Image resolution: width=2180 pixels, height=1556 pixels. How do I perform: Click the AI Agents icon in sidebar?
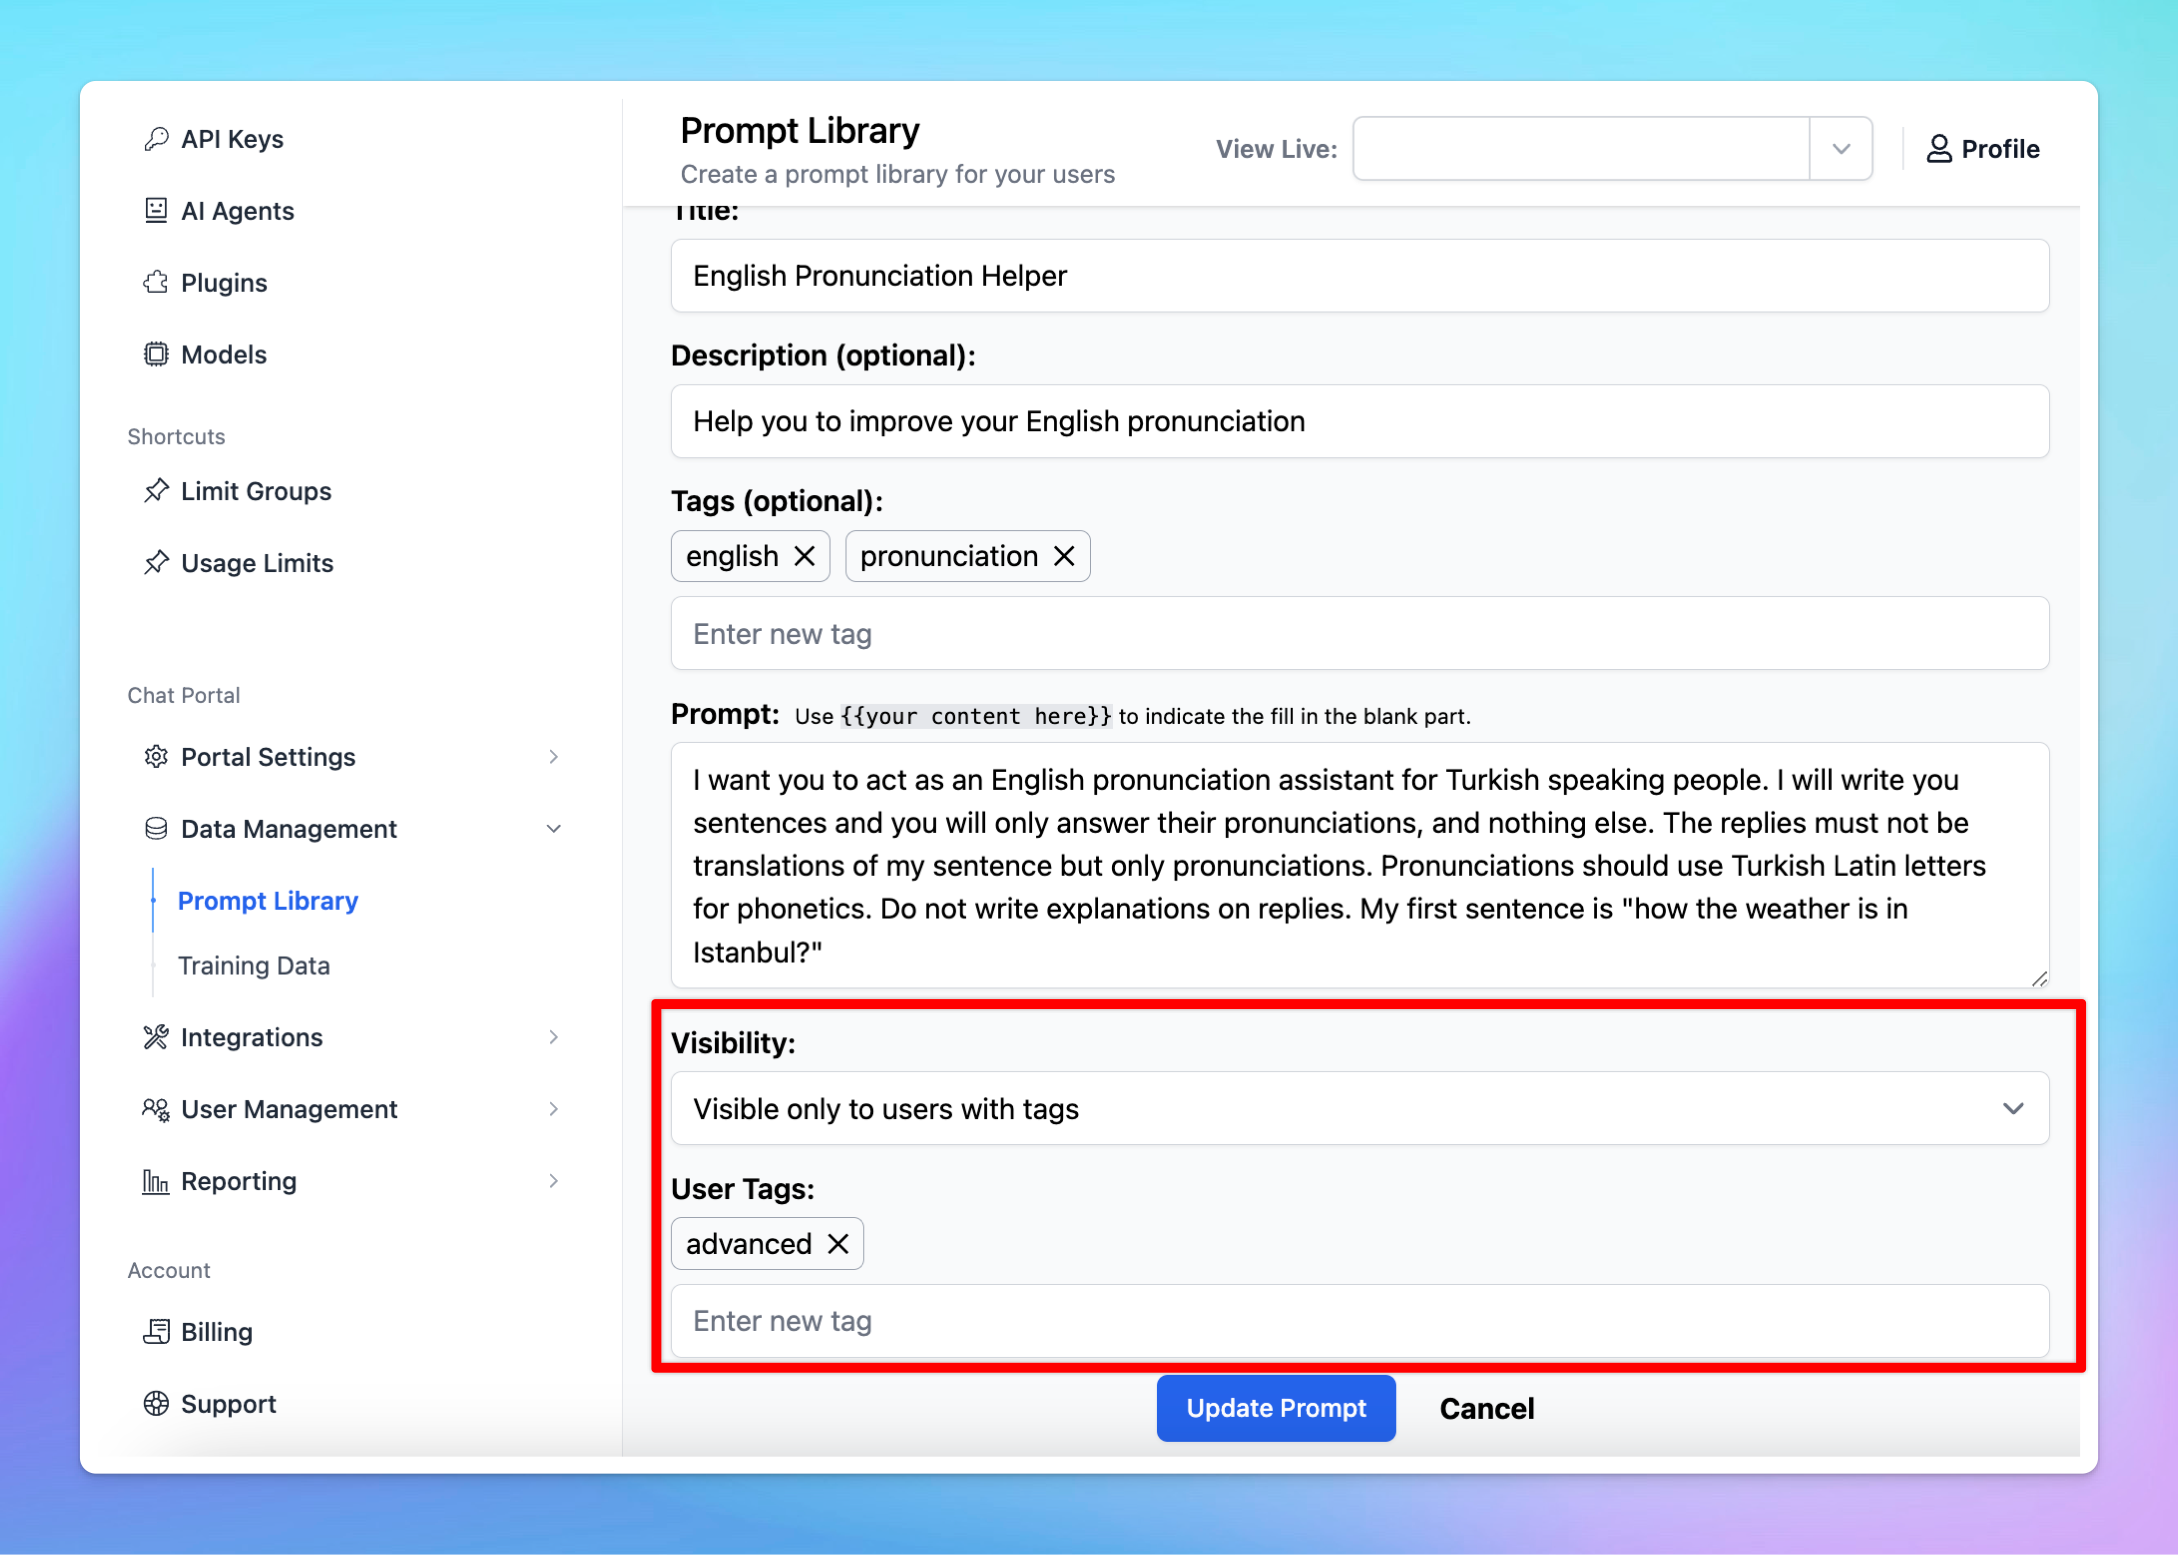point(158,210)
